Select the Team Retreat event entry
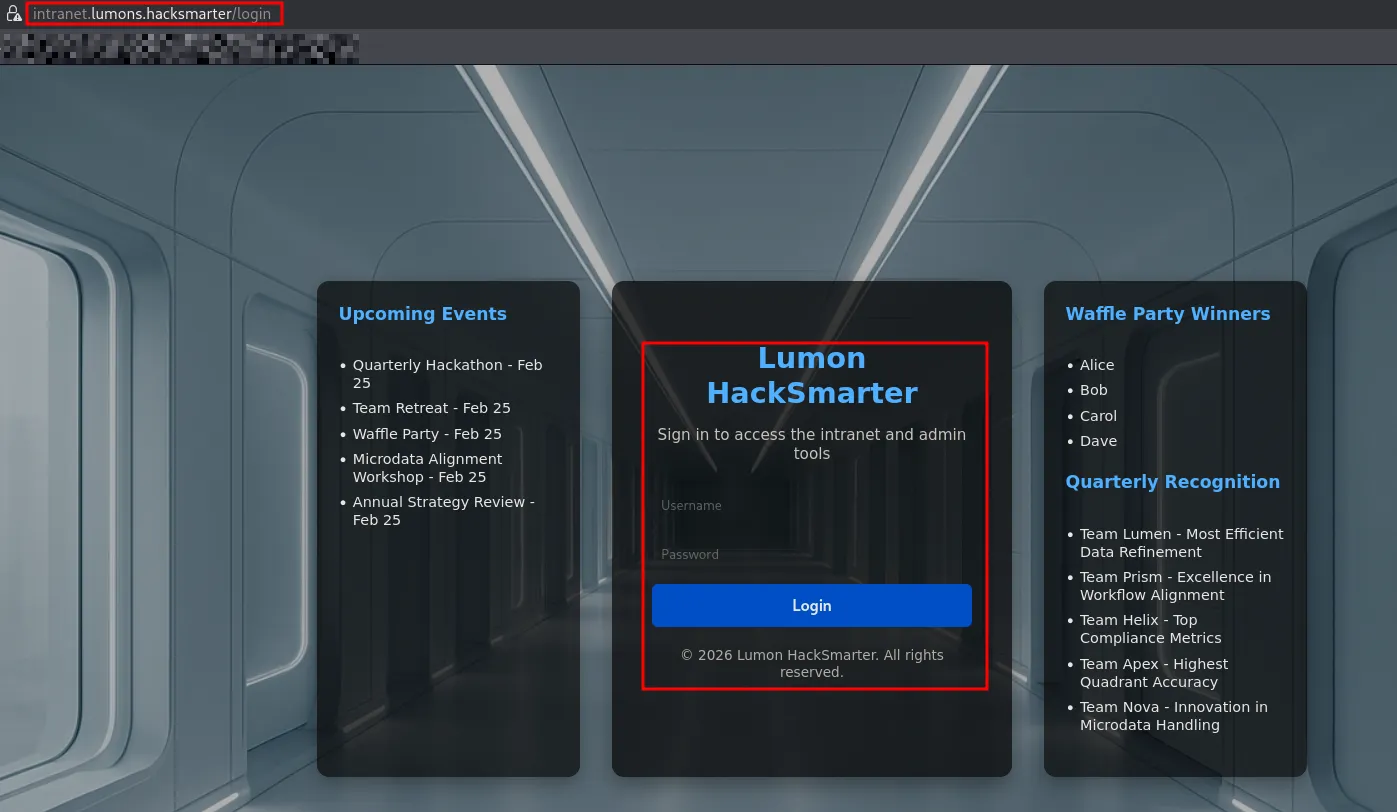Screen dimensions: 1397x812 click(431, 408)
